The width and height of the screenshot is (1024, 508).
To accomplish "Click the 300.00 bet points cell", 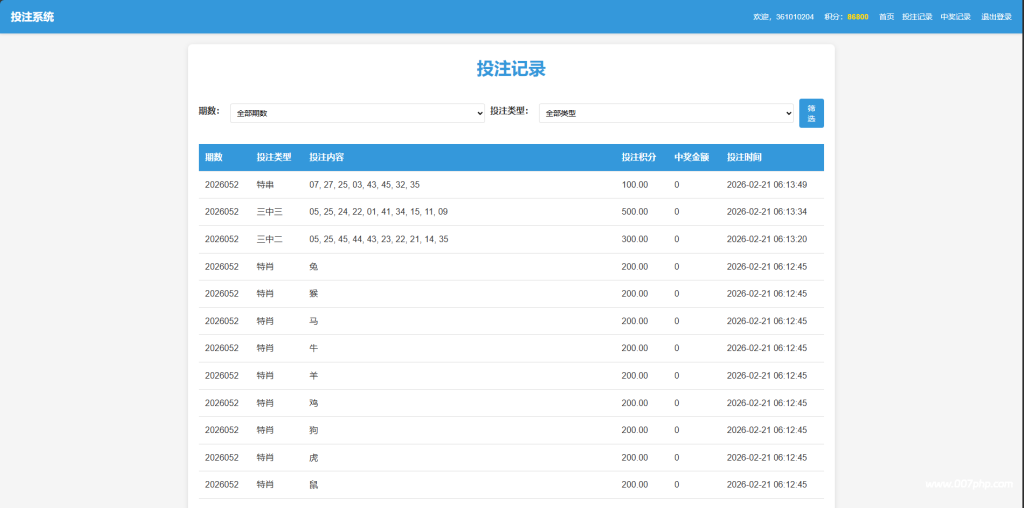I will point(635,240).
